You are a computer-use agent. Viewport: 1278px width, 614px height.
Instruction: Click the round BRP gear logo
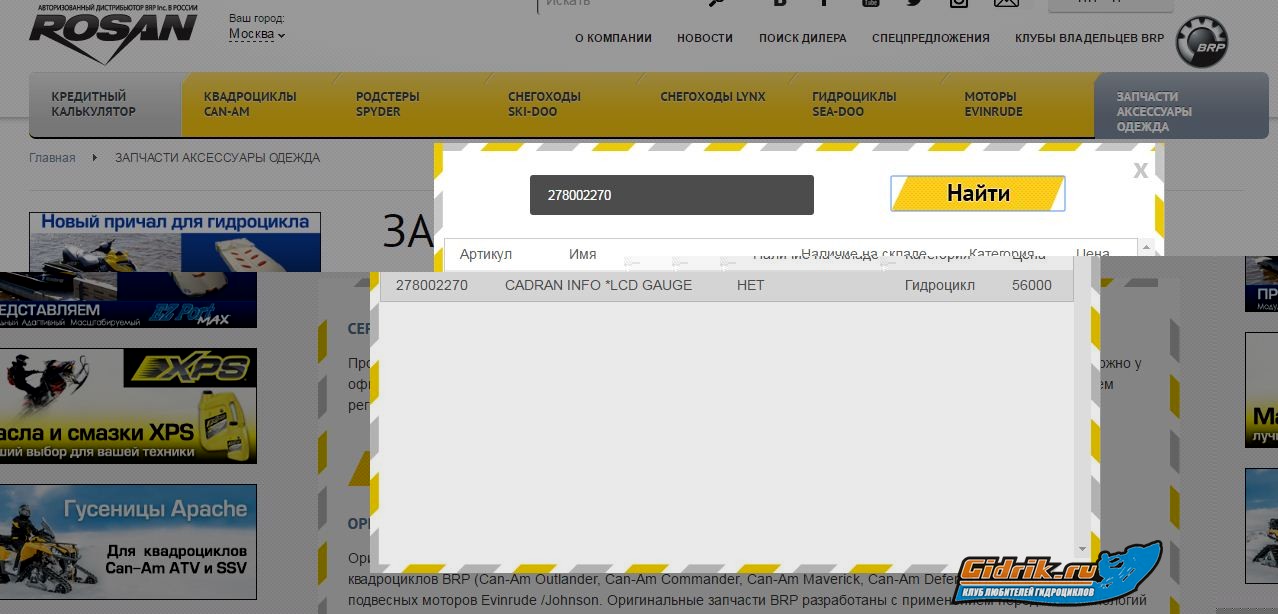[x=1200, y=43]
